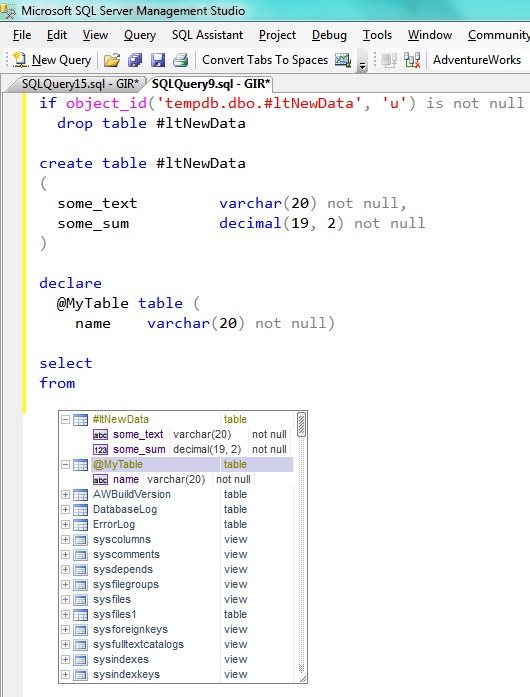Open the Window menu
This screenshot has height=697, width=530.
click(x=430, y=35)
